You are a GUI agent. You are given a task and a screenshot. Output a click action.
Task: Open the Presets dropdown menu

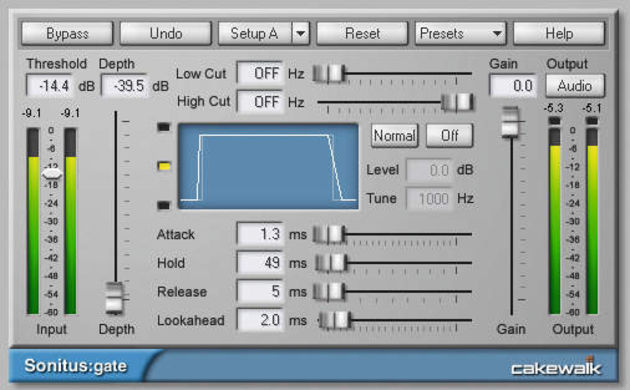pos(460,33)
